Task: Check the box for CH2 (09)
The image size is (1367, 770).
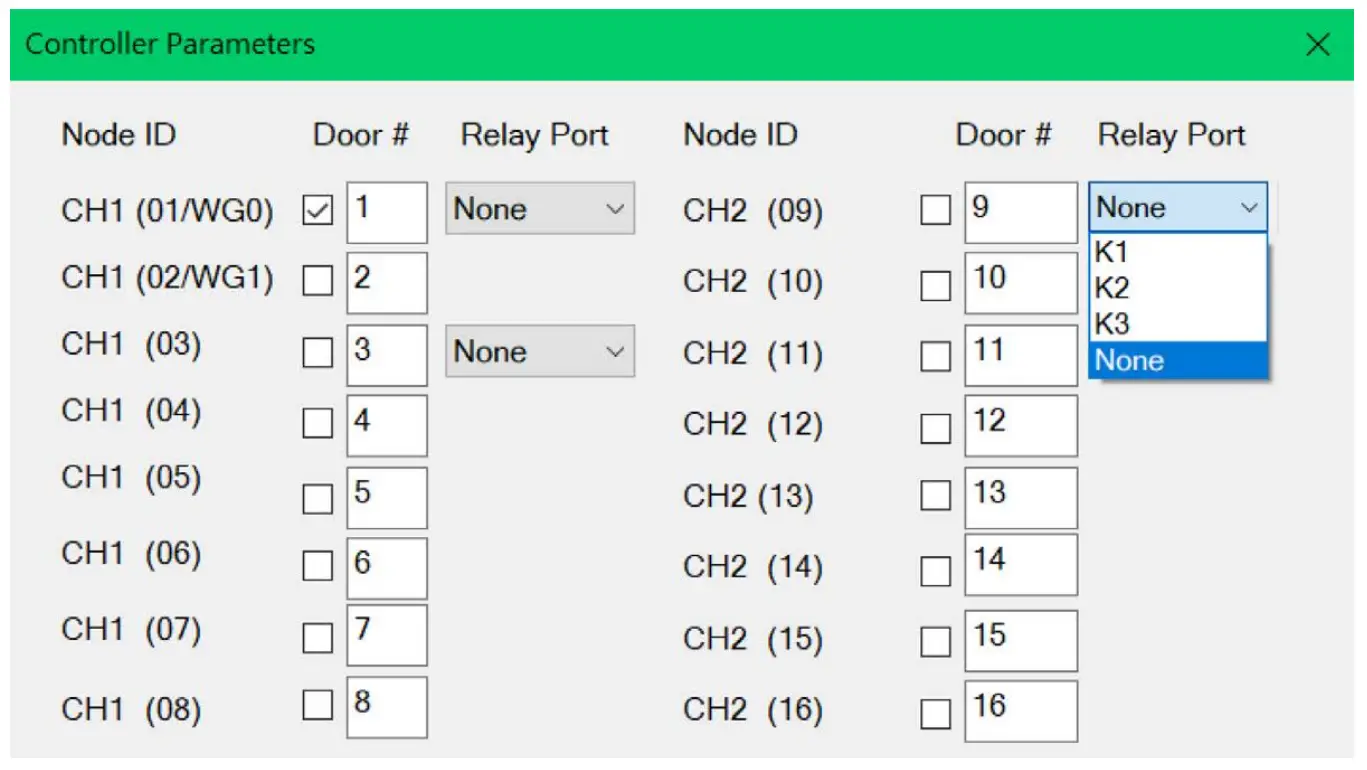Action: click(x=935, y=211)
